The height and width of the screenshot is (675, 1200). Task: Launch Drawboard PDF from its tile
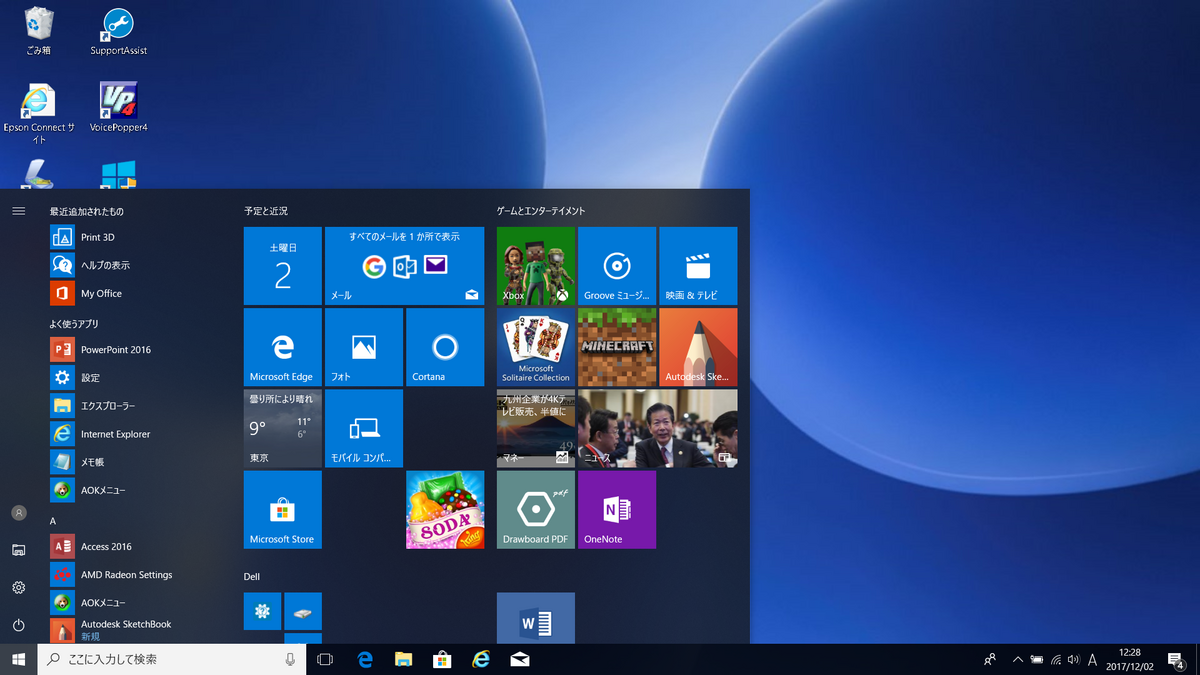coord(535,510)
